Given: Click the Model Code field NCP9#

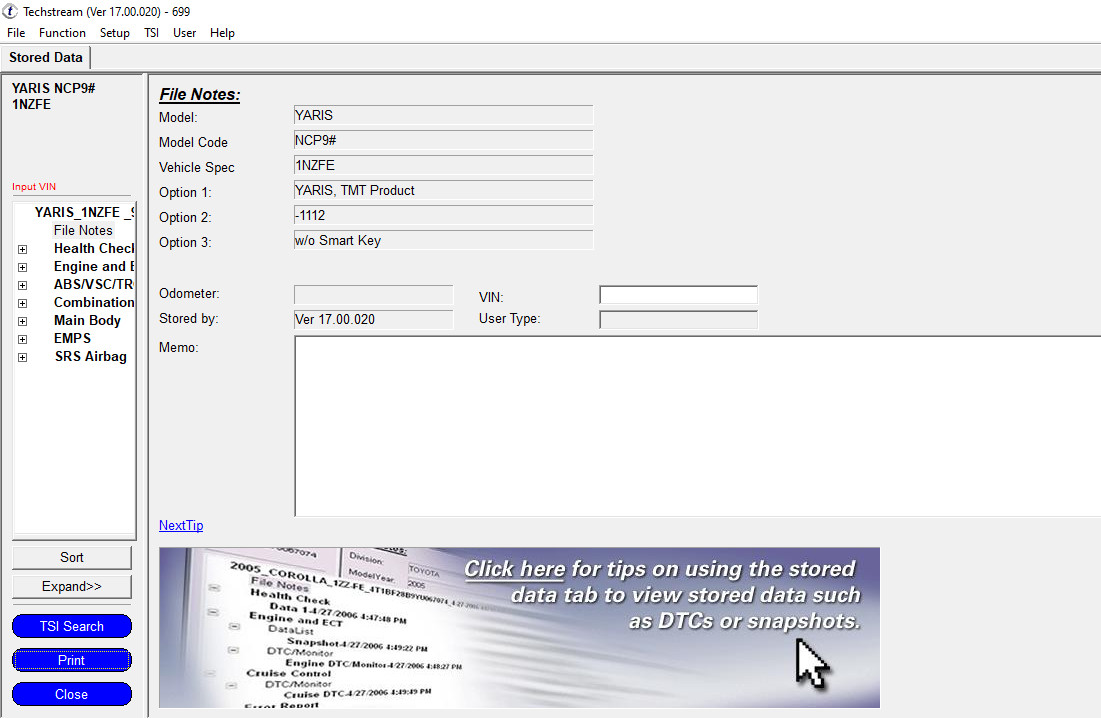Looking at the screenshot, I should coord(443,140).
